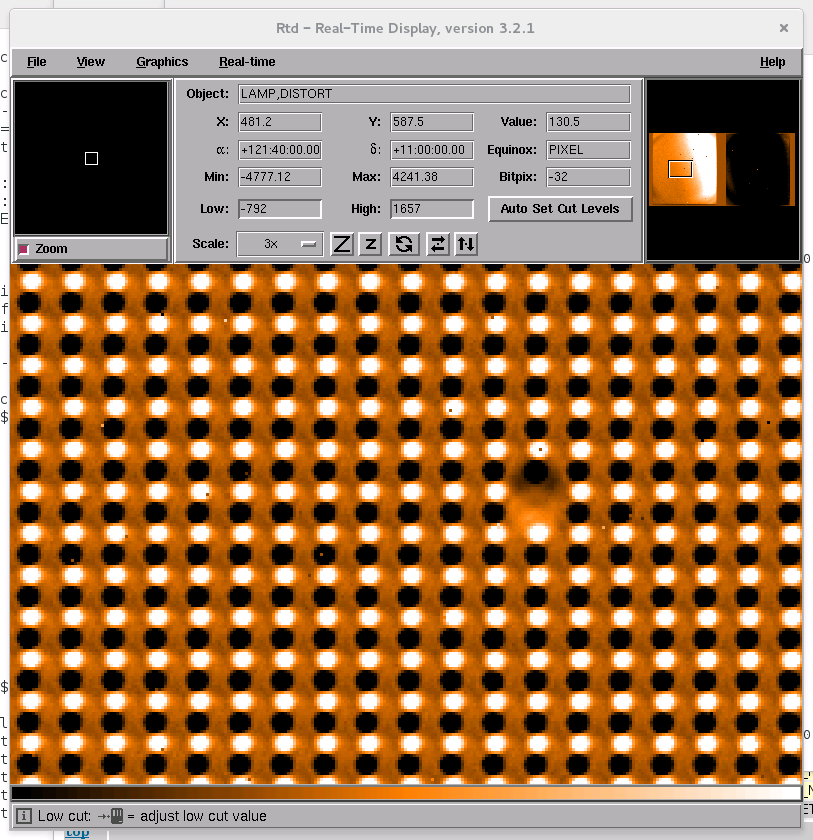Viewport: 813px width, 840px height.
Task: Open the View menu
Action: [91, 62]
